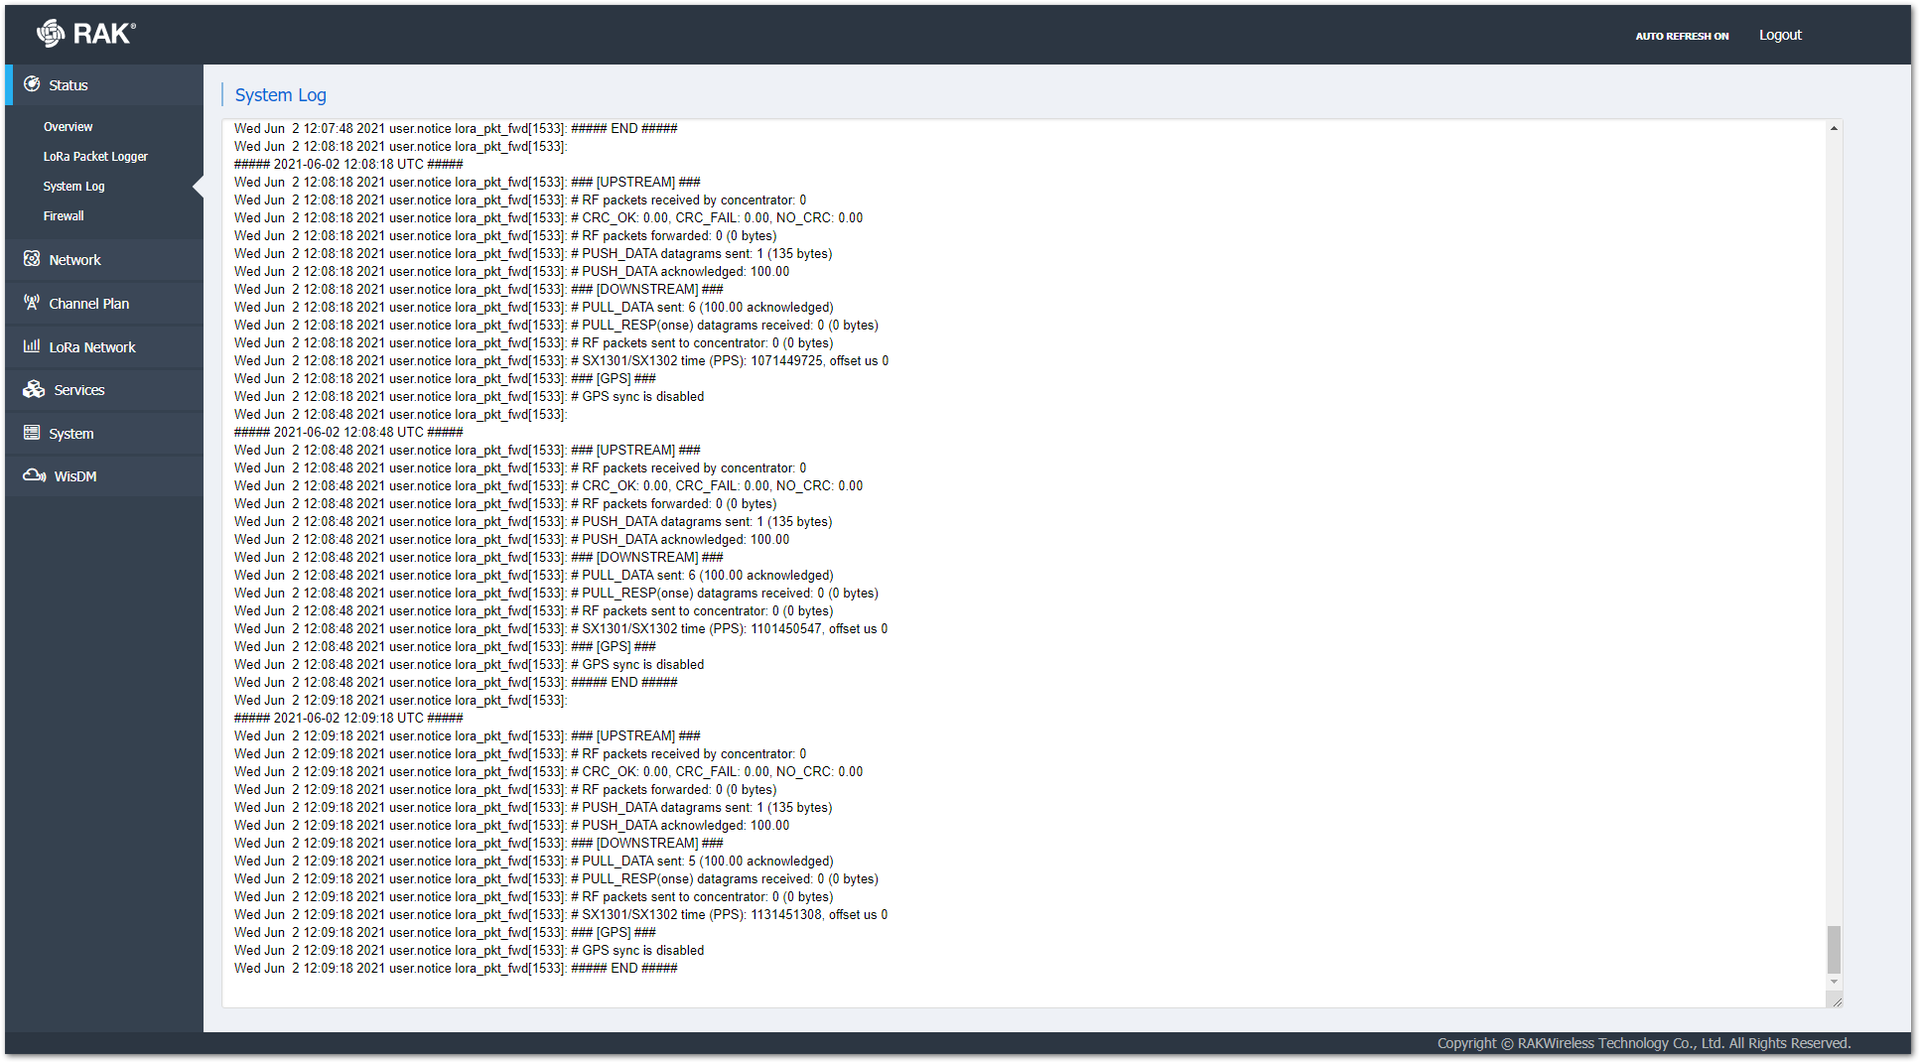Click the 12:08:18 '### [DOWNSTREAM] ###' line
The image size is (1920, 1063).
click(479, 289)
